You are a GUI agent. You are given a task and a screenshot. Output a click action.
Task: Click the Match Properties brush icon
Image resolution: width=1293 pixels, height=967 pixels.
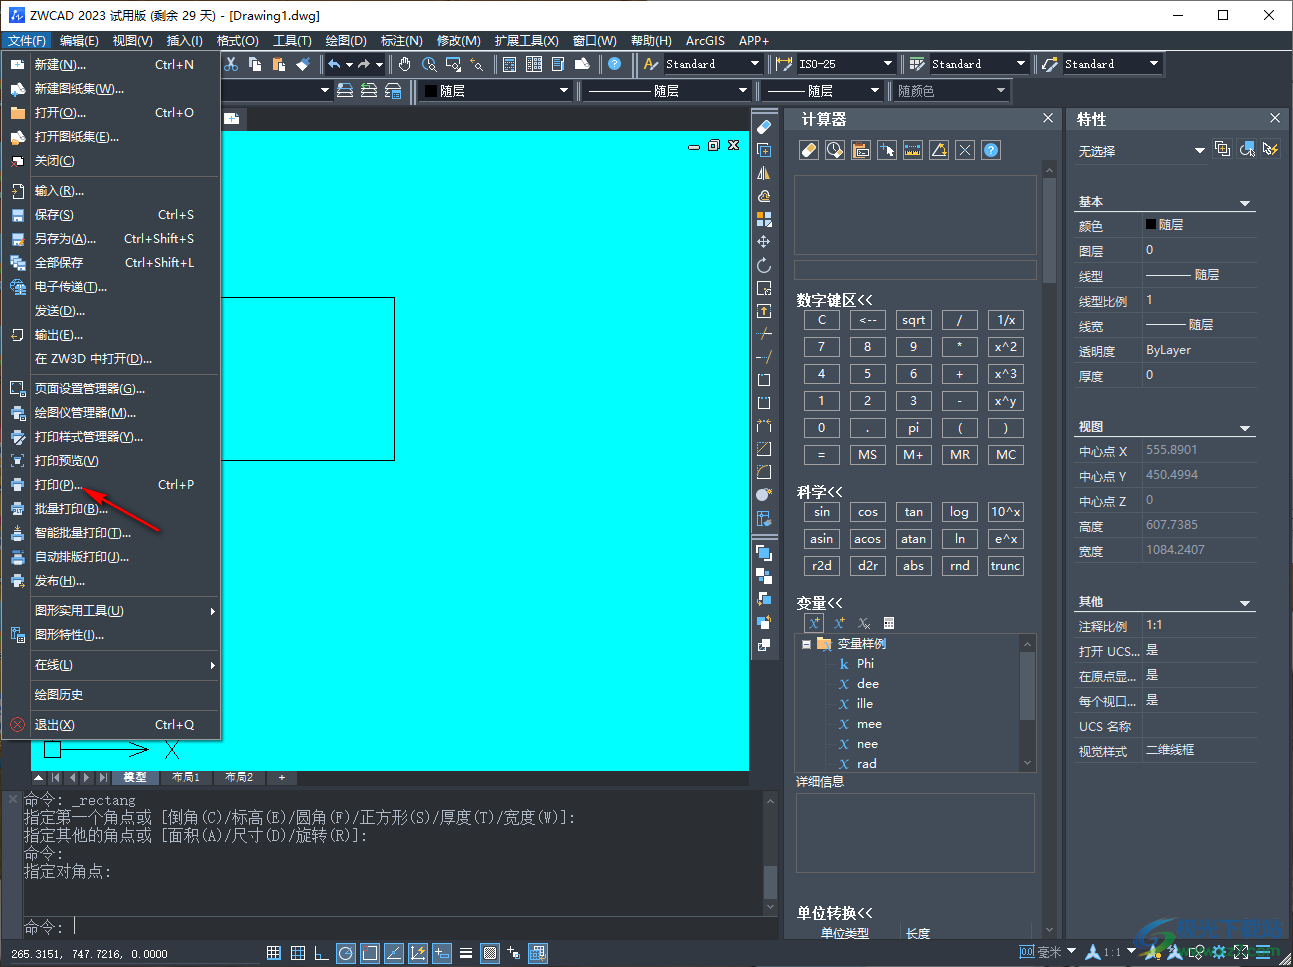304,64
